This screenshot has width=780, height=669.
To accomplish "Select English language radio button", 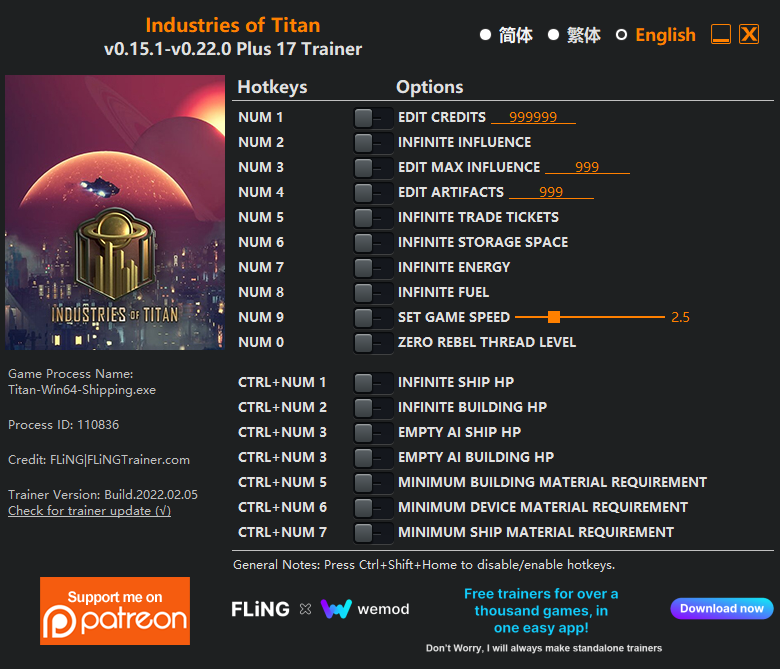I will pos(621,35).
